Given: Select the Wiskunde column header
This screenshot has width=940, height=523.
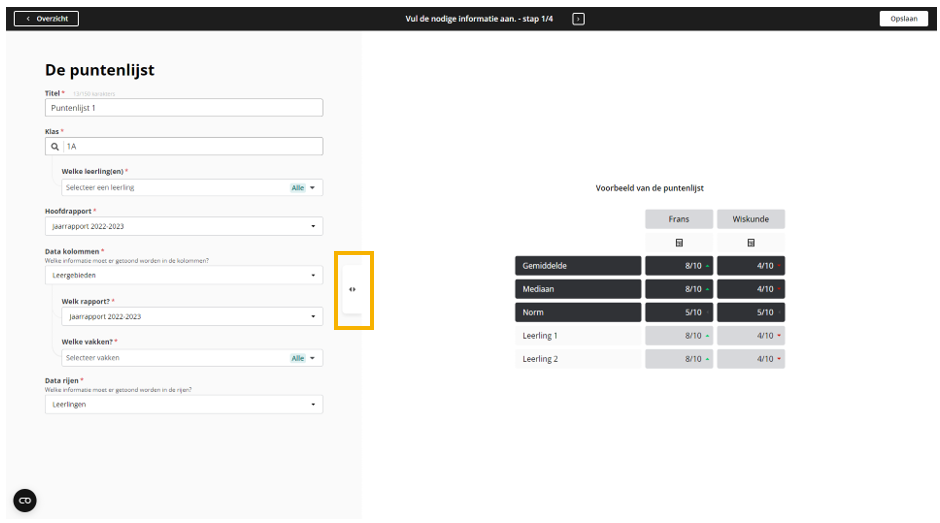Looking at the screenshot, I should (x=751, y=219).
